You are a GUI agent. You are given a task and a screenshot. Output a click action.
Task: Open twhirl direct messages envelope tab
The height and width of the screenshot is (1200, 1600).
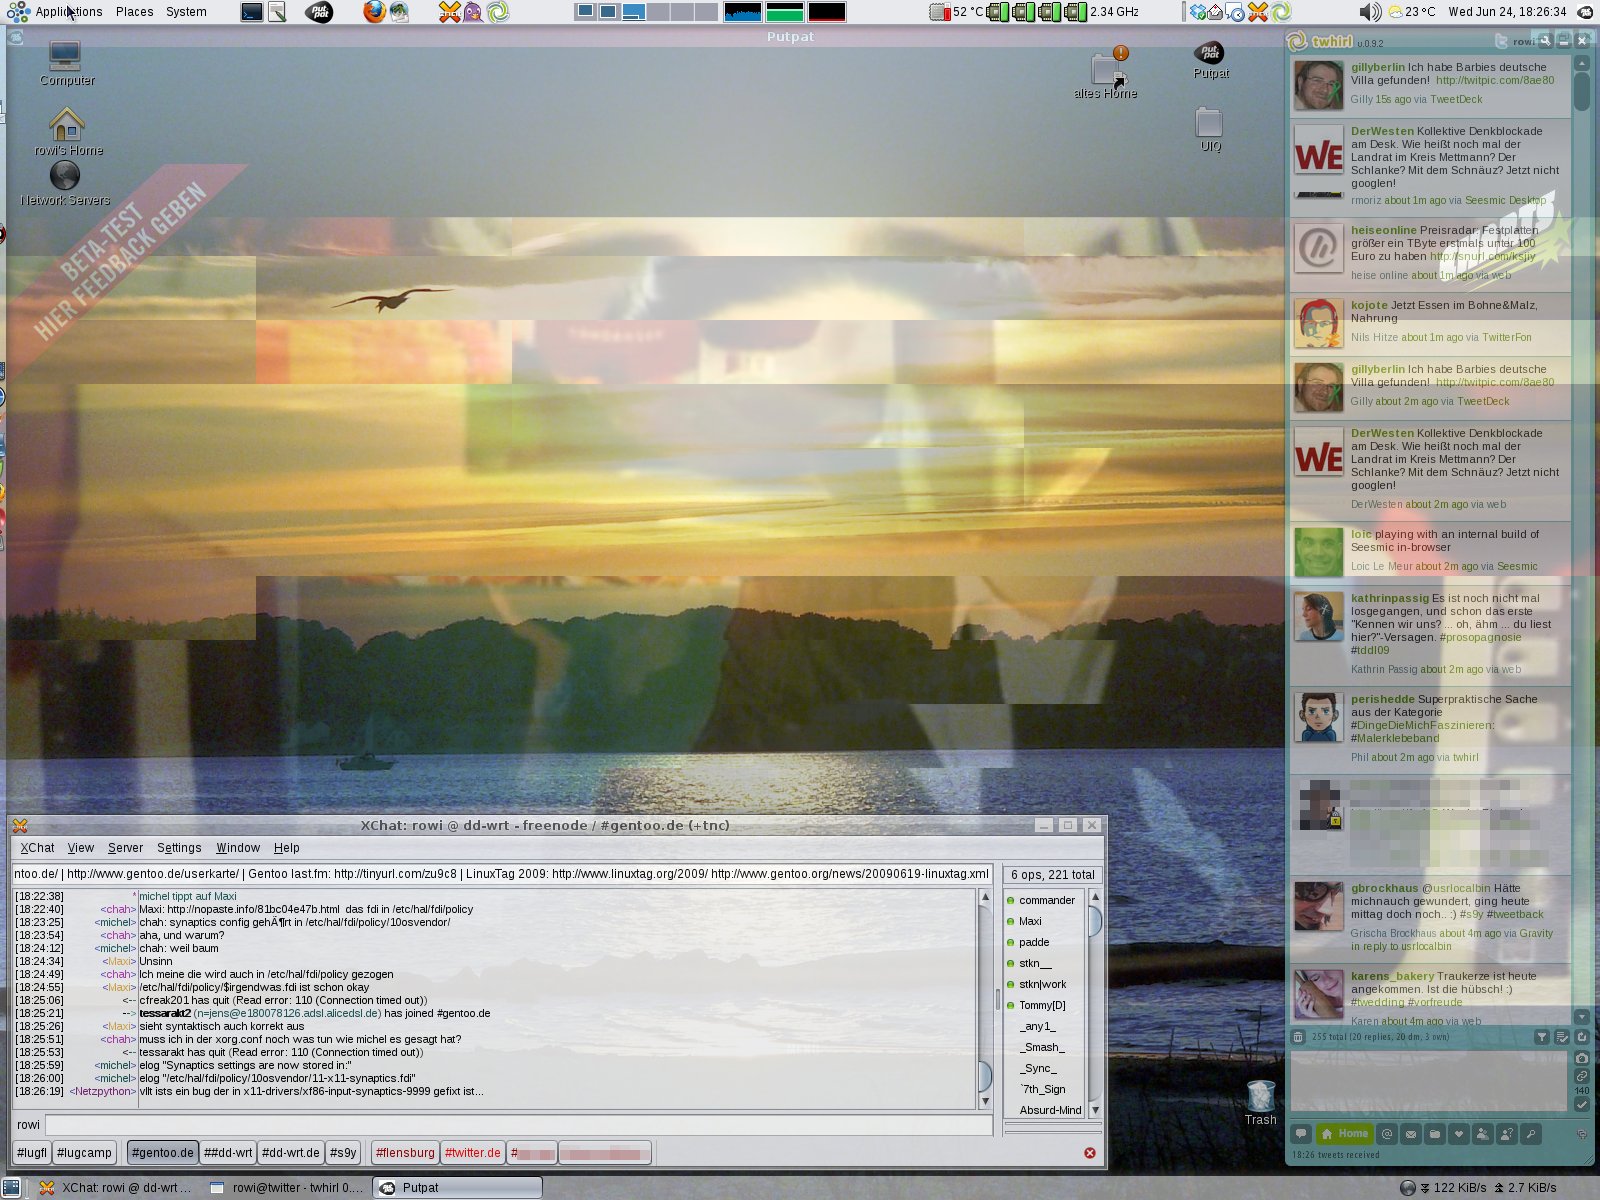1411,1134
